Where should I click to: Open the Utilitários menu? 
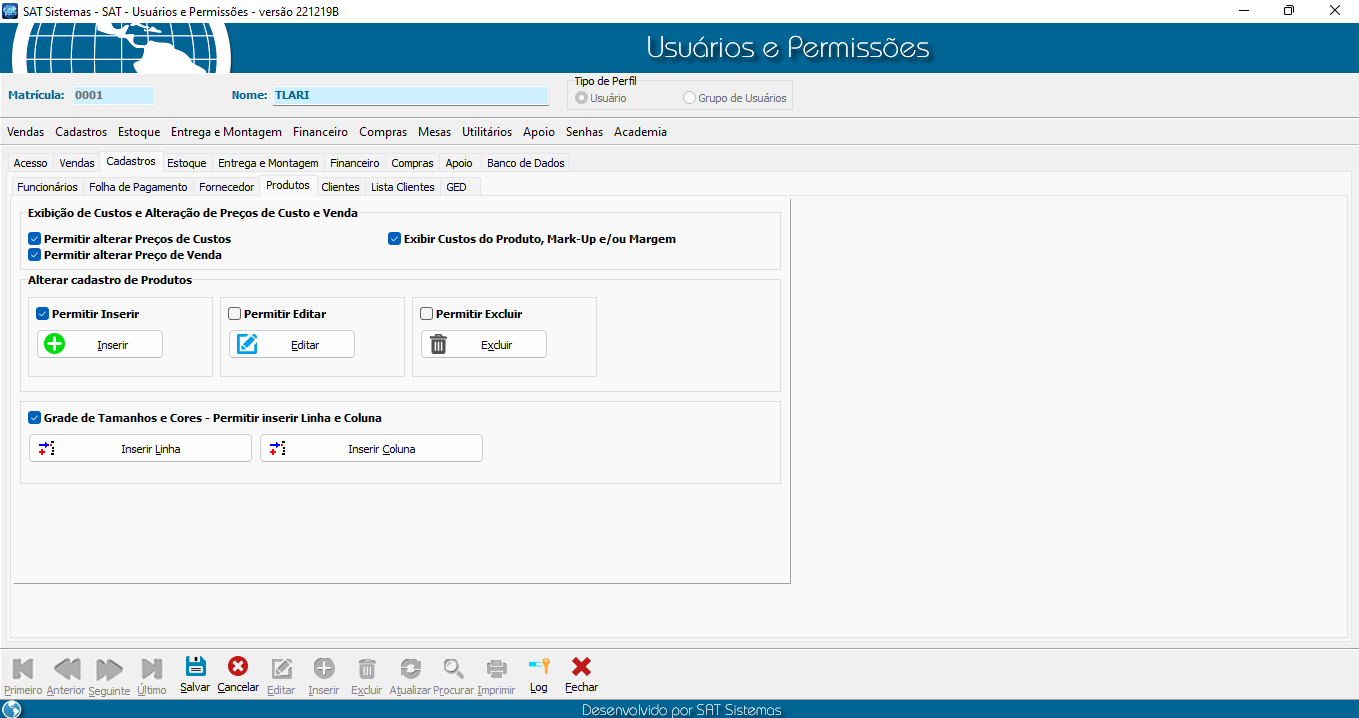click(487, 132)
